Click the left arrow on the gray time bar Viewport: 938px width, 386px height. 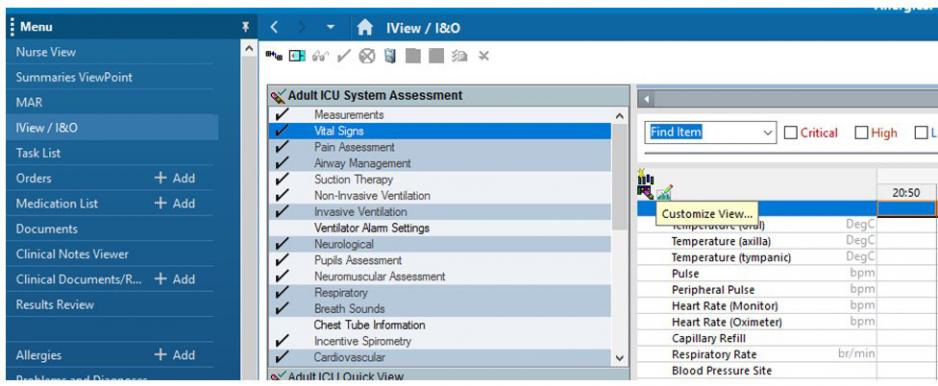point(647,98)
